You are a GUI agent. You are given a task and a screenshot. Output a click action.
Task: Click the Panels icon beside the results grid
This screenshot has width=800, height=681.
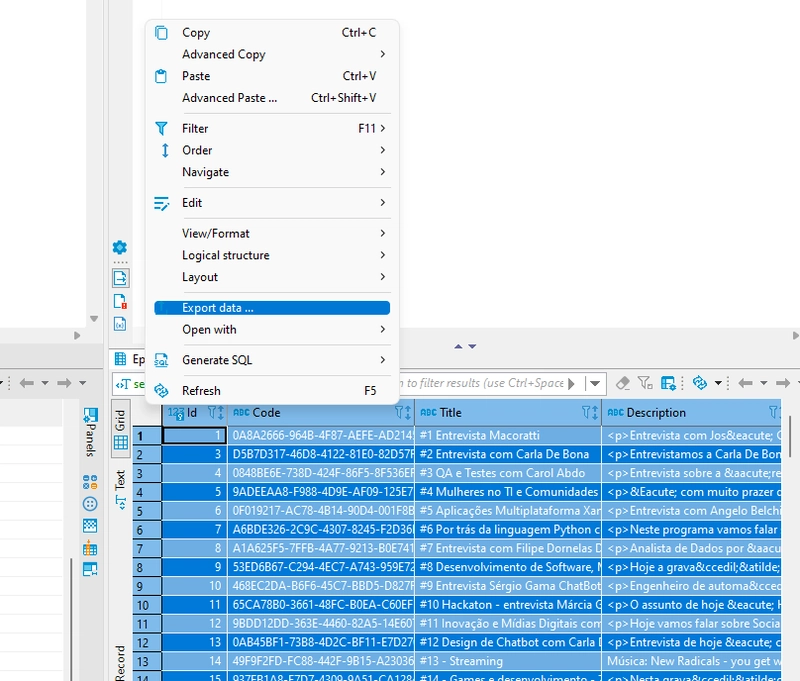(90, 425)
